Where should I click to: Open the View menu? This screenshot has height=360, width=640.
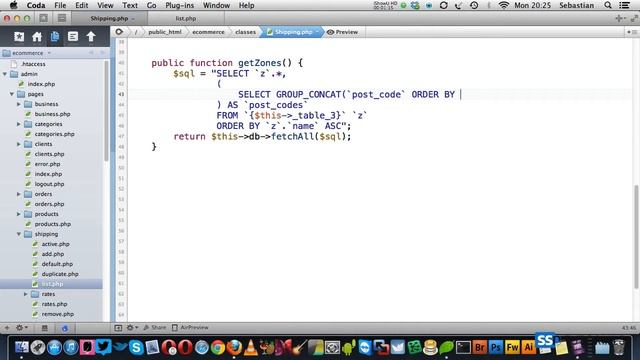(x=105, y=5)
